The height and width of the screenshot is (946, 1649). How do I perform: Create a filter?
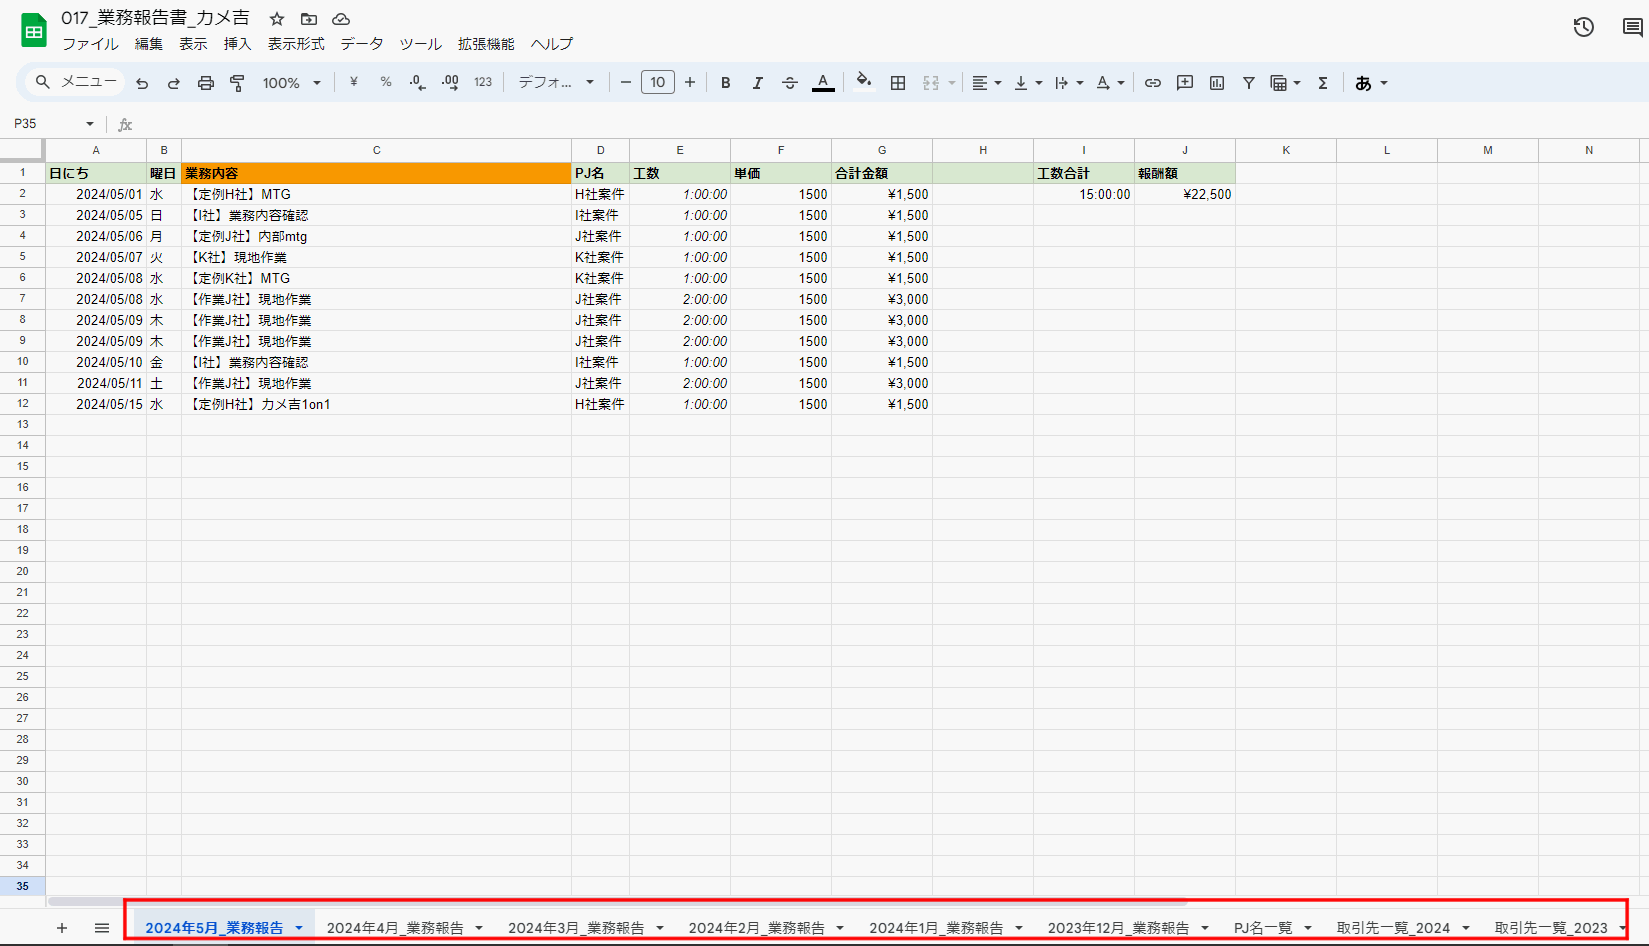1249,83
